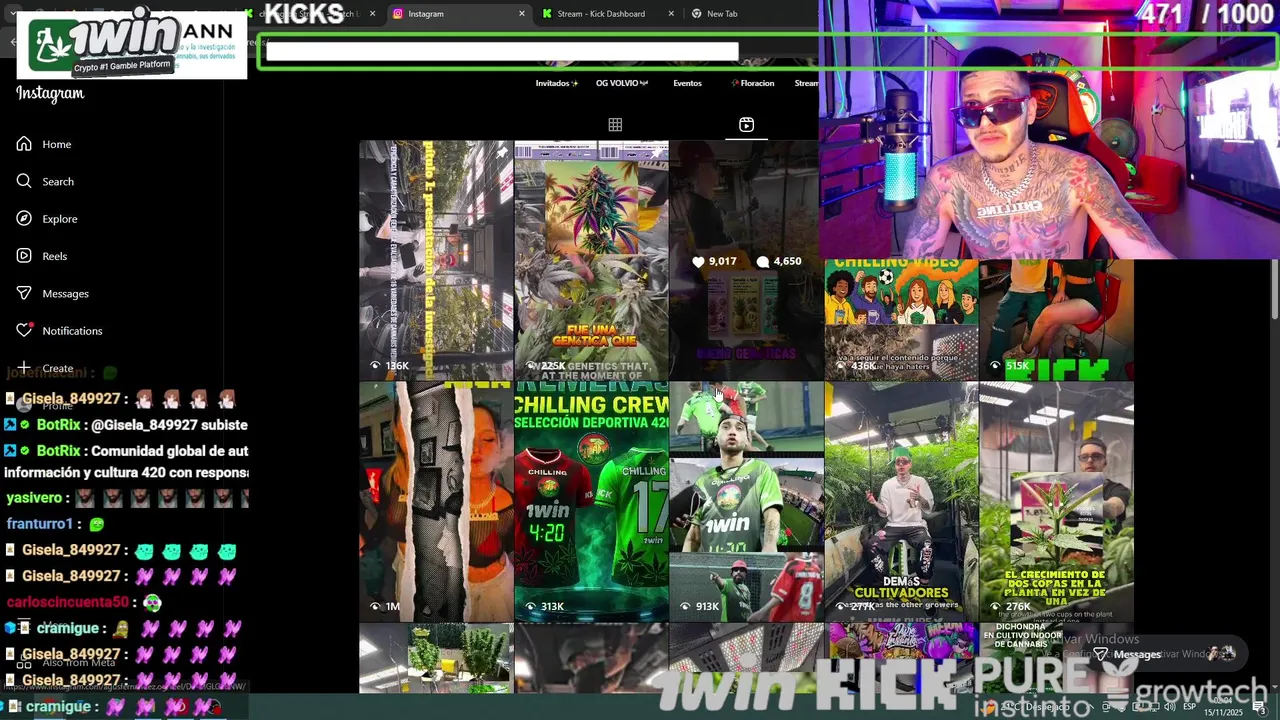Open Messages from sidebar icon
The height and width of the screenshot is (720, 1280).
[x=24, y=293]
